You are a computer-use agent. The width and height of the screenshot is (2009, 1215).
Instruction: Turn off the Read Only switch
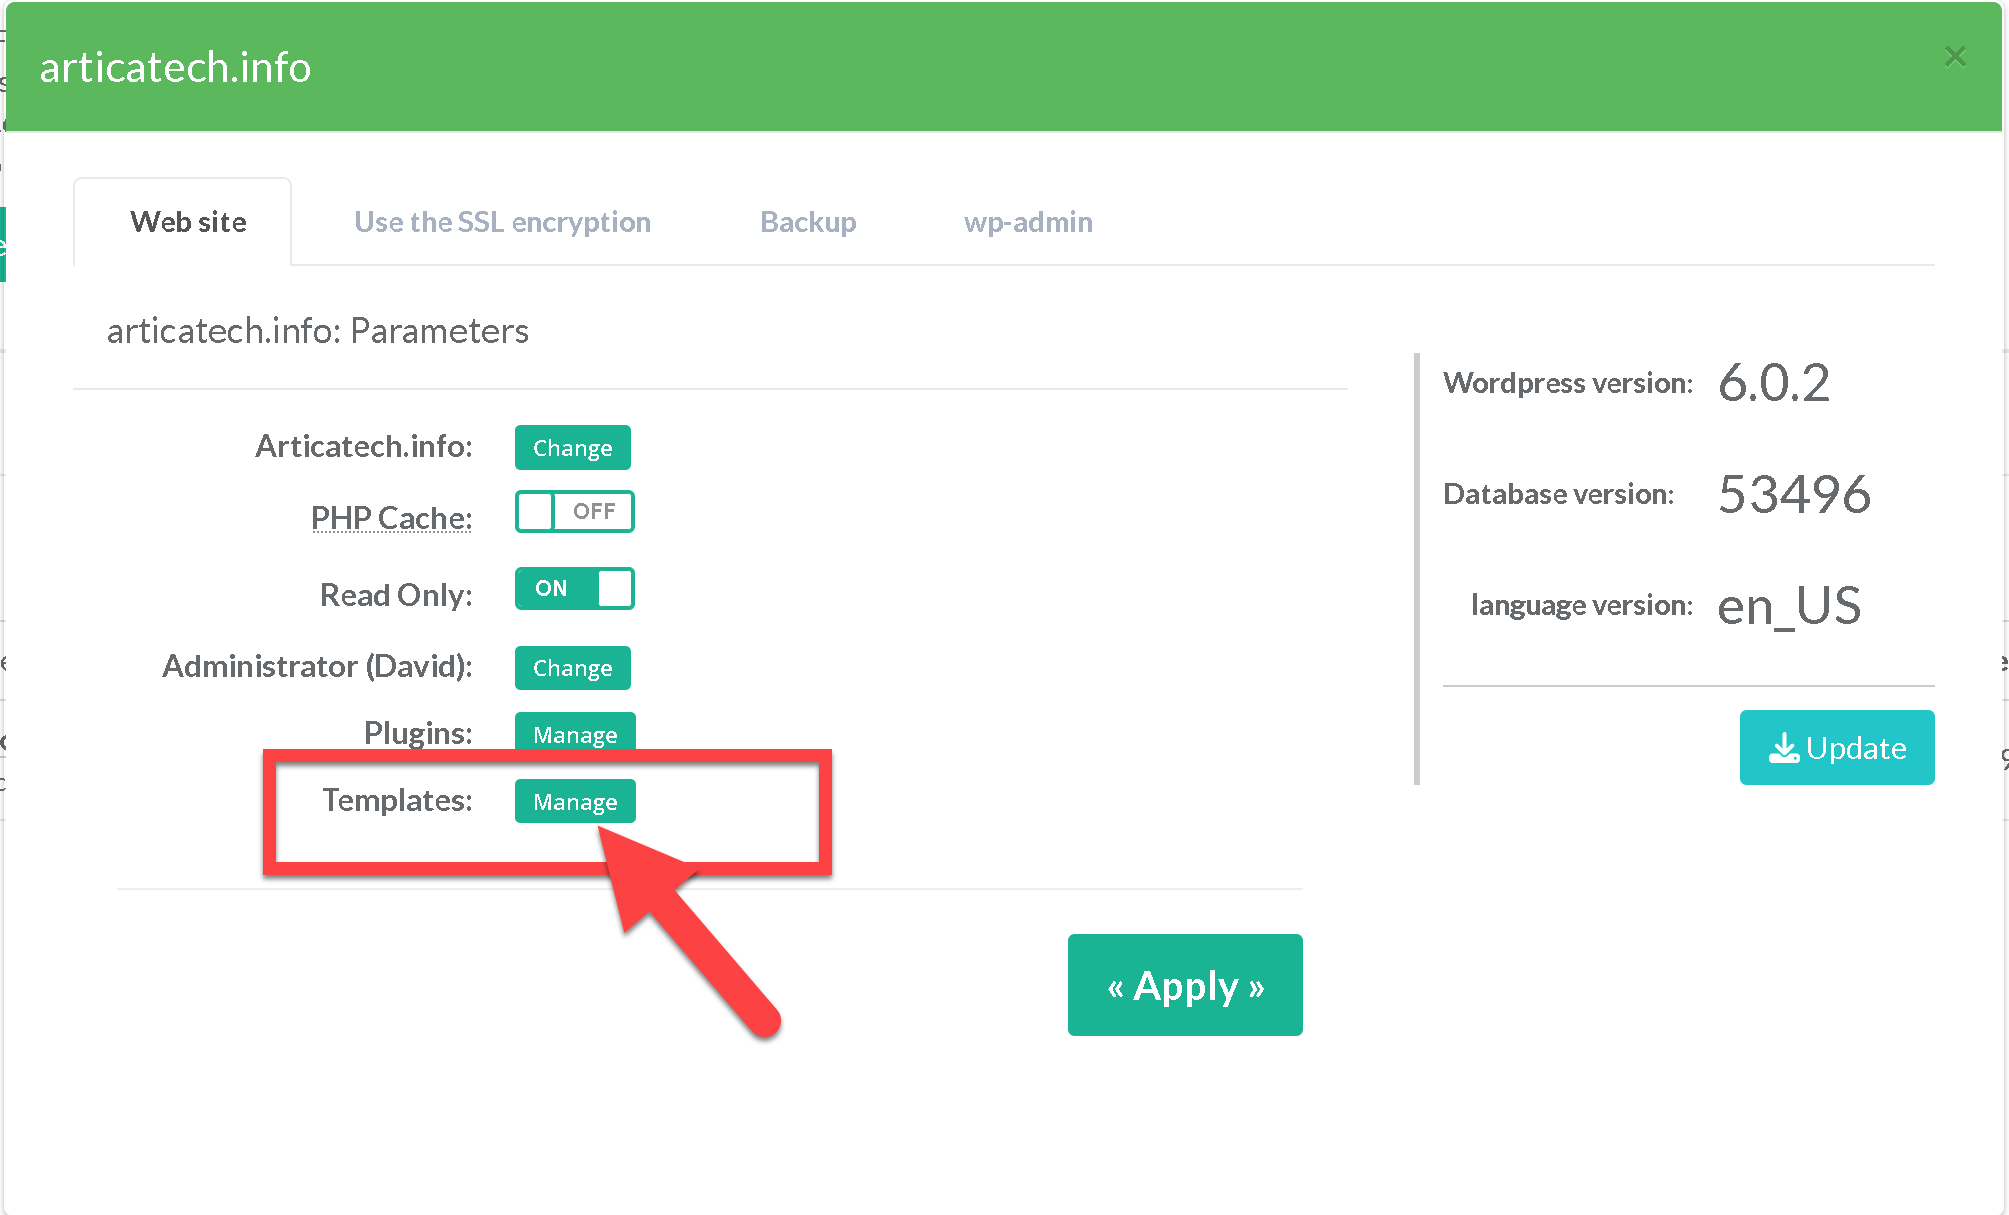click(574, 589)
